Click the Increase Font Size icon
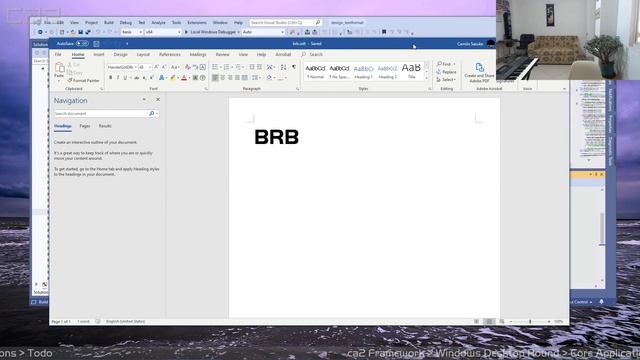 tap(156, 67)
